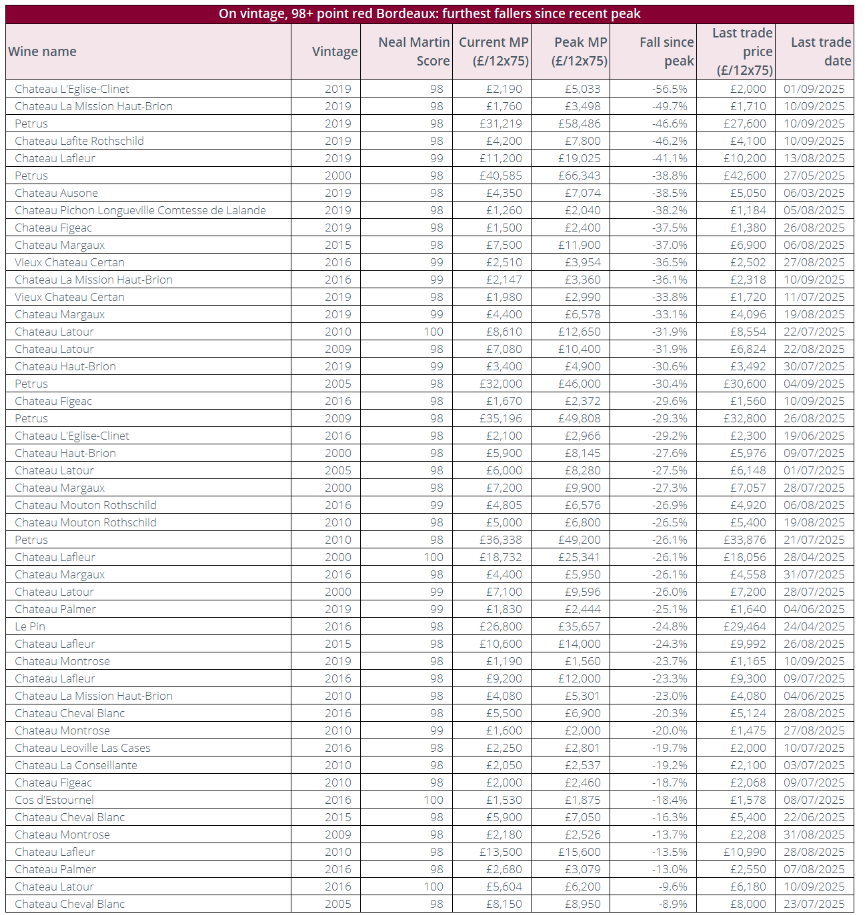
Task: Select the £11,200 current price for Lafleur 2019
Action: 501,158
